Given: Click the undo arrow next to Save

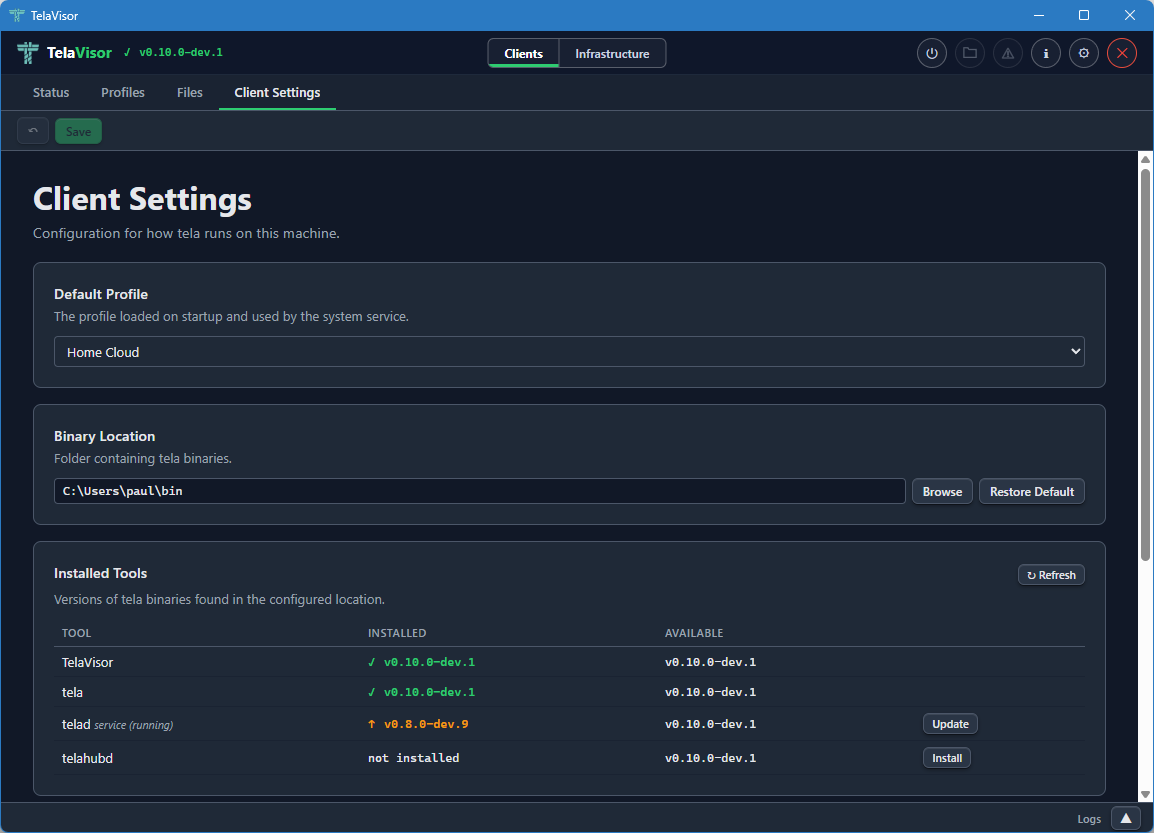Looking at the screenshot, I should 32,130.
